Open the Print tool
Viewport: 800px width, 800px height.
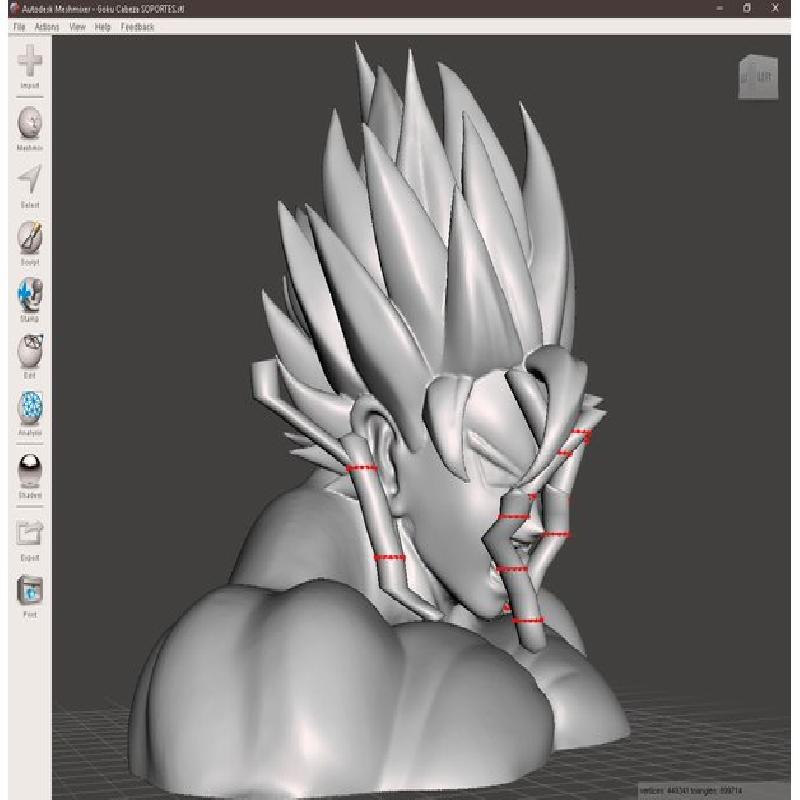click(x=30, y=590)
